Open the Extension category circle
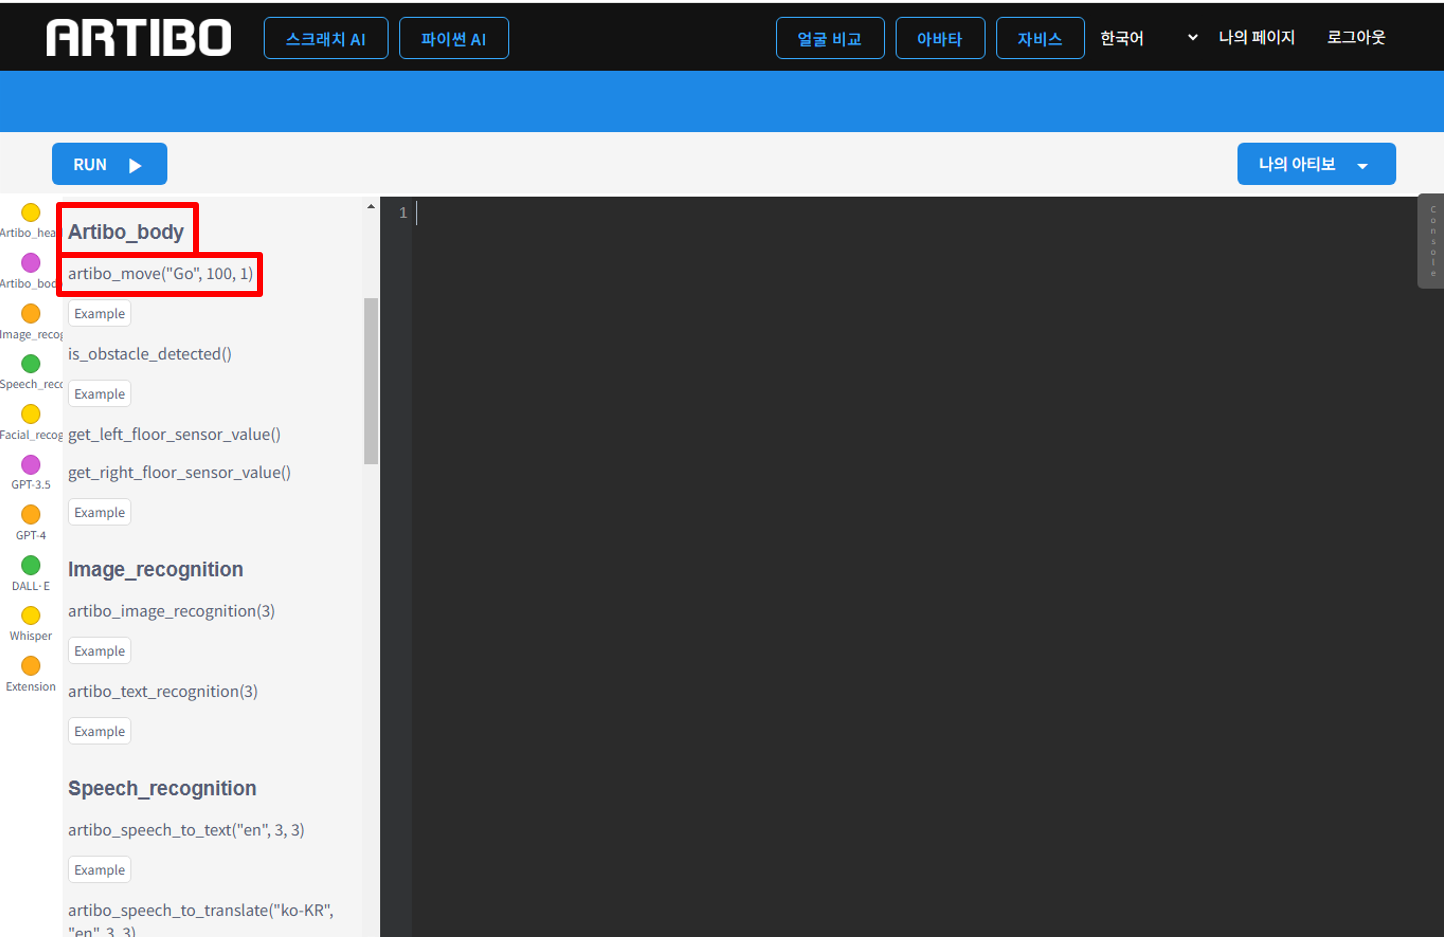The height and width of the screenshot is (937, 1444). [x=31, y=666]
